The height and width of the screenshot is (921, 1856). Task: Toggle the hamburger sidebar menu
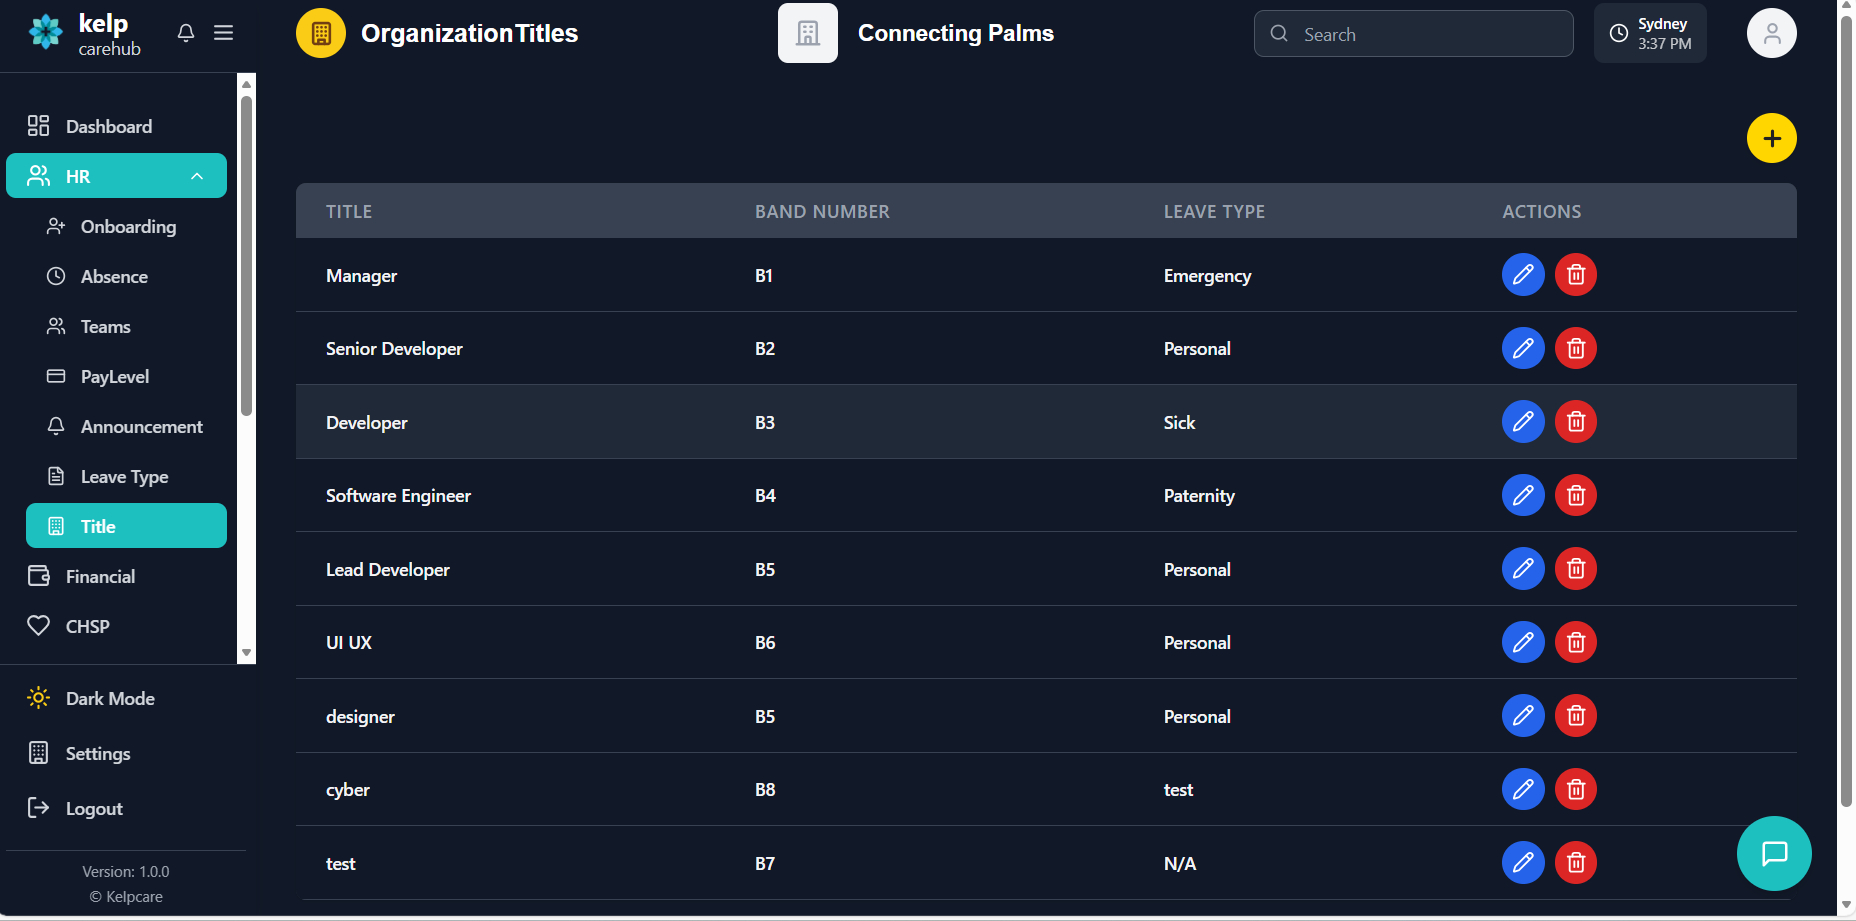pos(224,33)
